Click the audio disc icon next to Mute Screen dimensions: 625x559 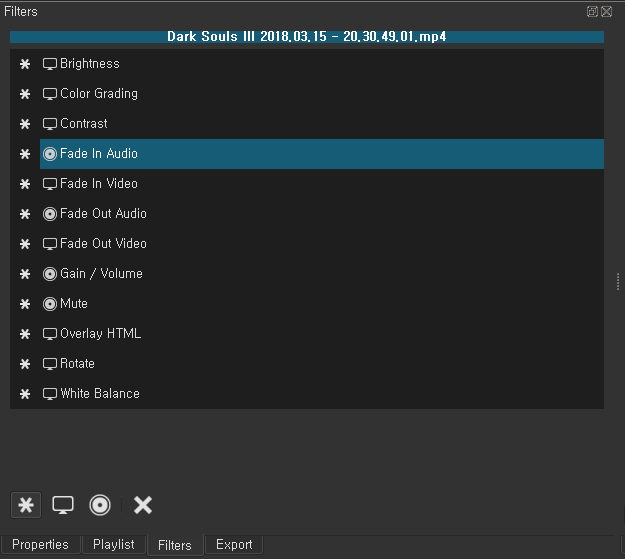tap(50, 304)
